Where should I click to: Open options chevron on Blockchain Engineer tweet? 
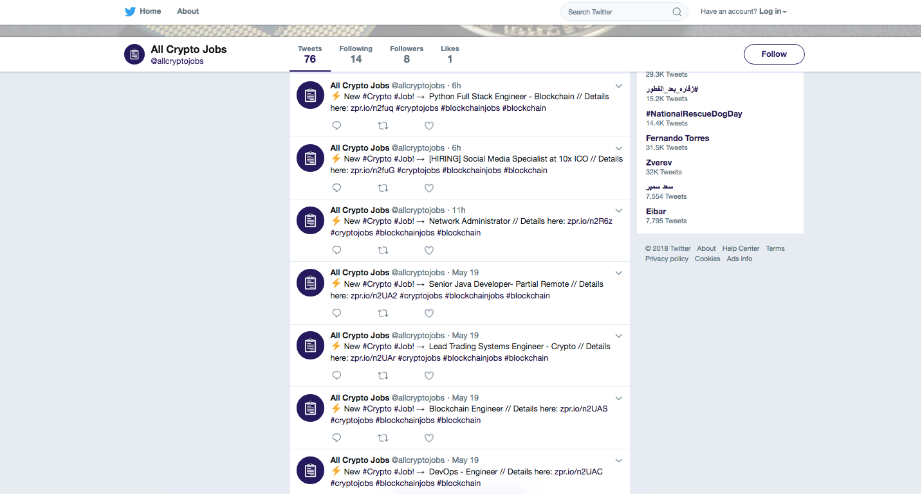click(619, 398)
